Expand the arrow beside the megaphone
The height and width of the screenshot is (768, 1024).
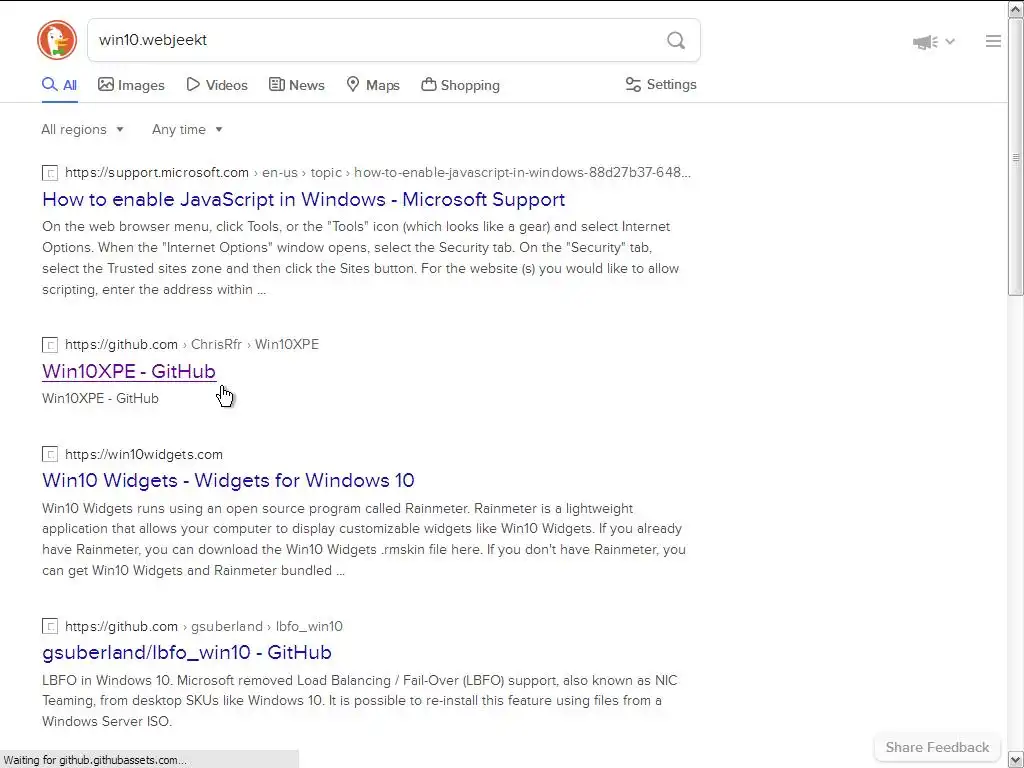click(950, 42)
